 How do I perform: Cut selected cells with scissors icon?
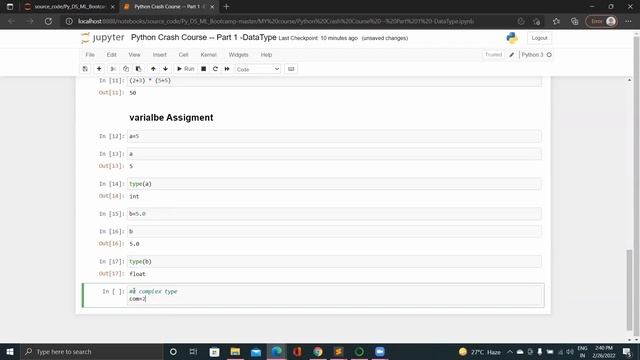(113, 69)
